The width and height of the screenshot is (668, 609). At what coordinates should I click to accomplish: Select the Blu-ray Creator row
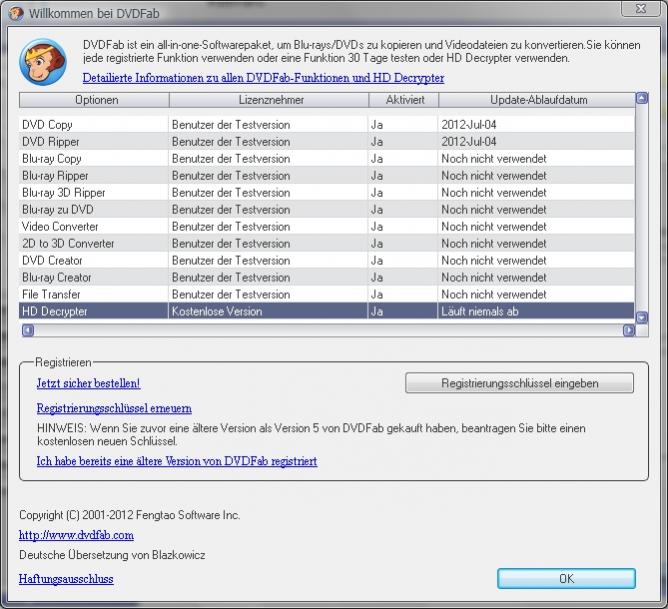(x=327, y=277)
